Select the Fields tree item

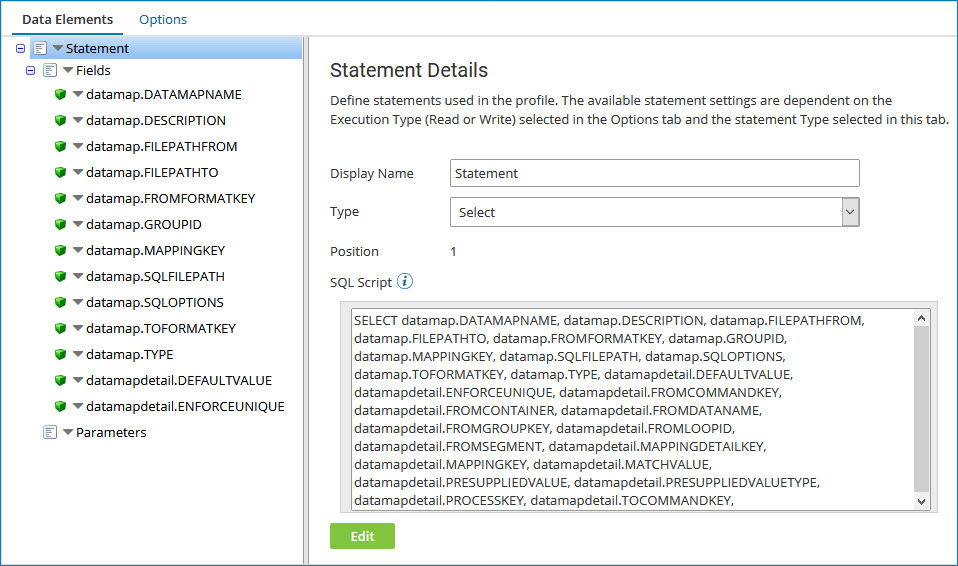(x=93, y=70)
